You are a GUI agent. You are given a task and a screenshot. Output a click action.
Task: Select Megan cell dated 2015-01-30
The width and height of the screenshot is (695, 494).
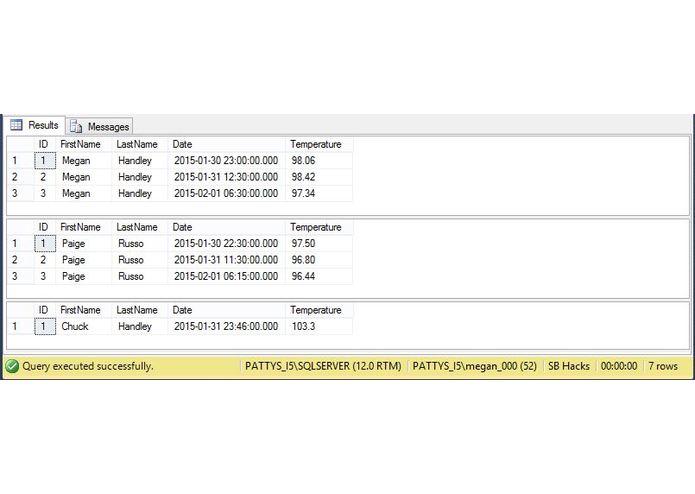pyautogui.click(x=84, y=161)
